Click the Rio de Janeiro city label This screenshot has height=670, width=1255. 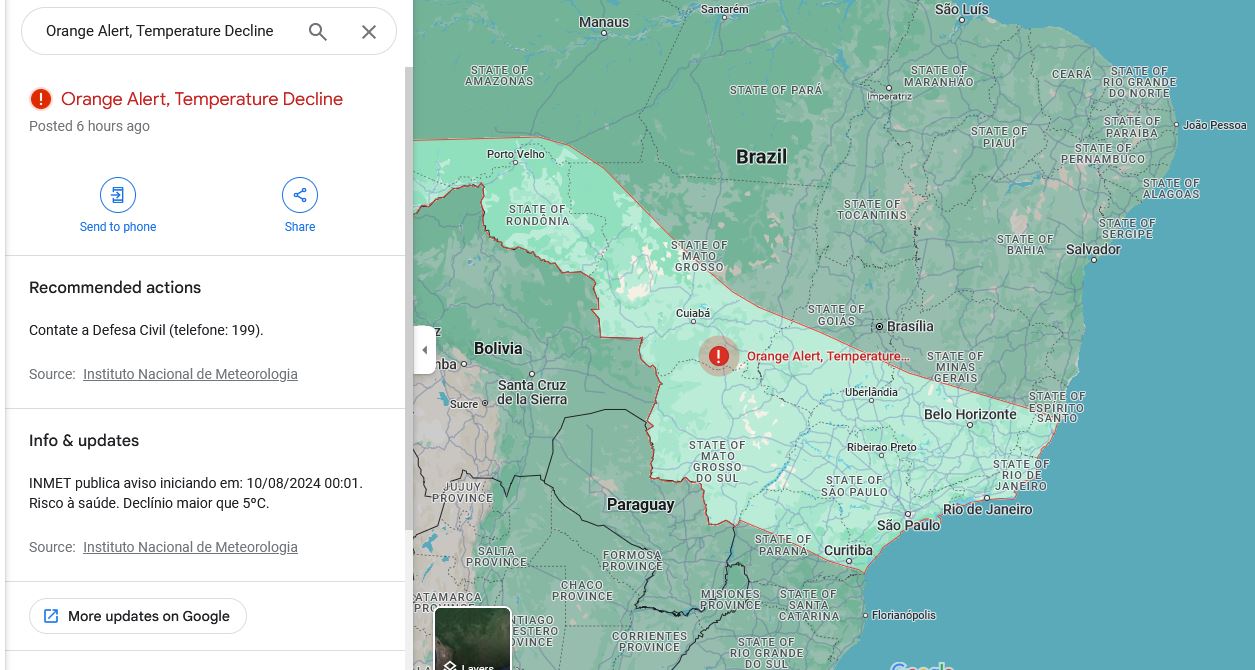pyautogui.click(x=987, y=509)
